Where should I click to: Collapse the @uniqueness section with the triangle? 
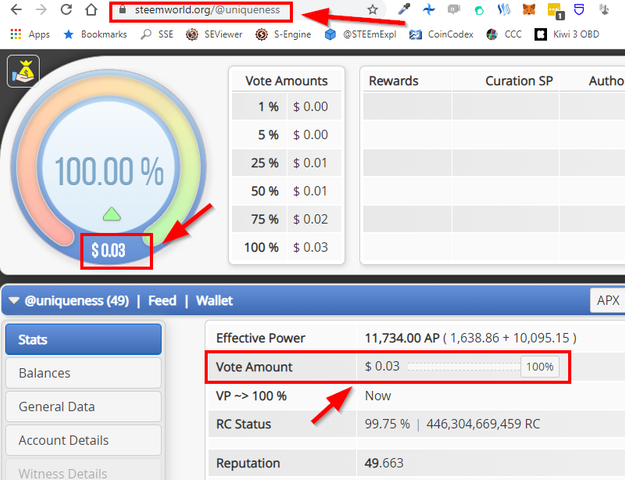click(x=14, y=301)
